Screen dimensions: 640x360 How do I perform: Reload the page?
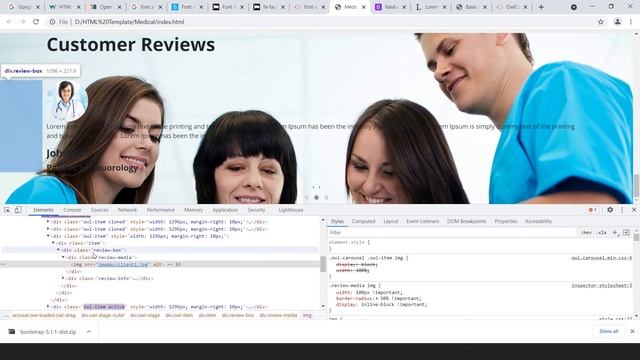36,22
